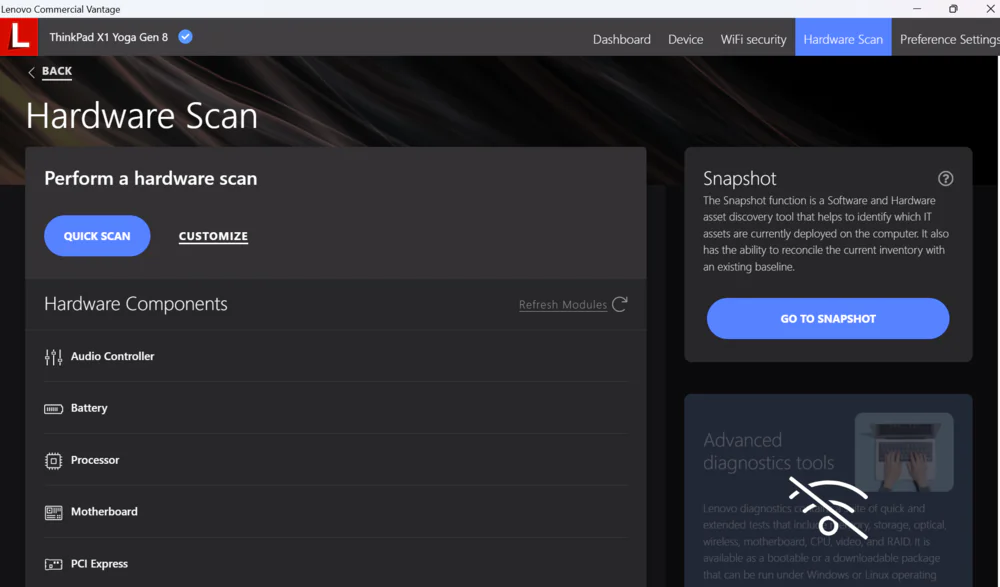Click the blue verified checkmark badge
Screen dimensions: 1000x587
[185, 37]
